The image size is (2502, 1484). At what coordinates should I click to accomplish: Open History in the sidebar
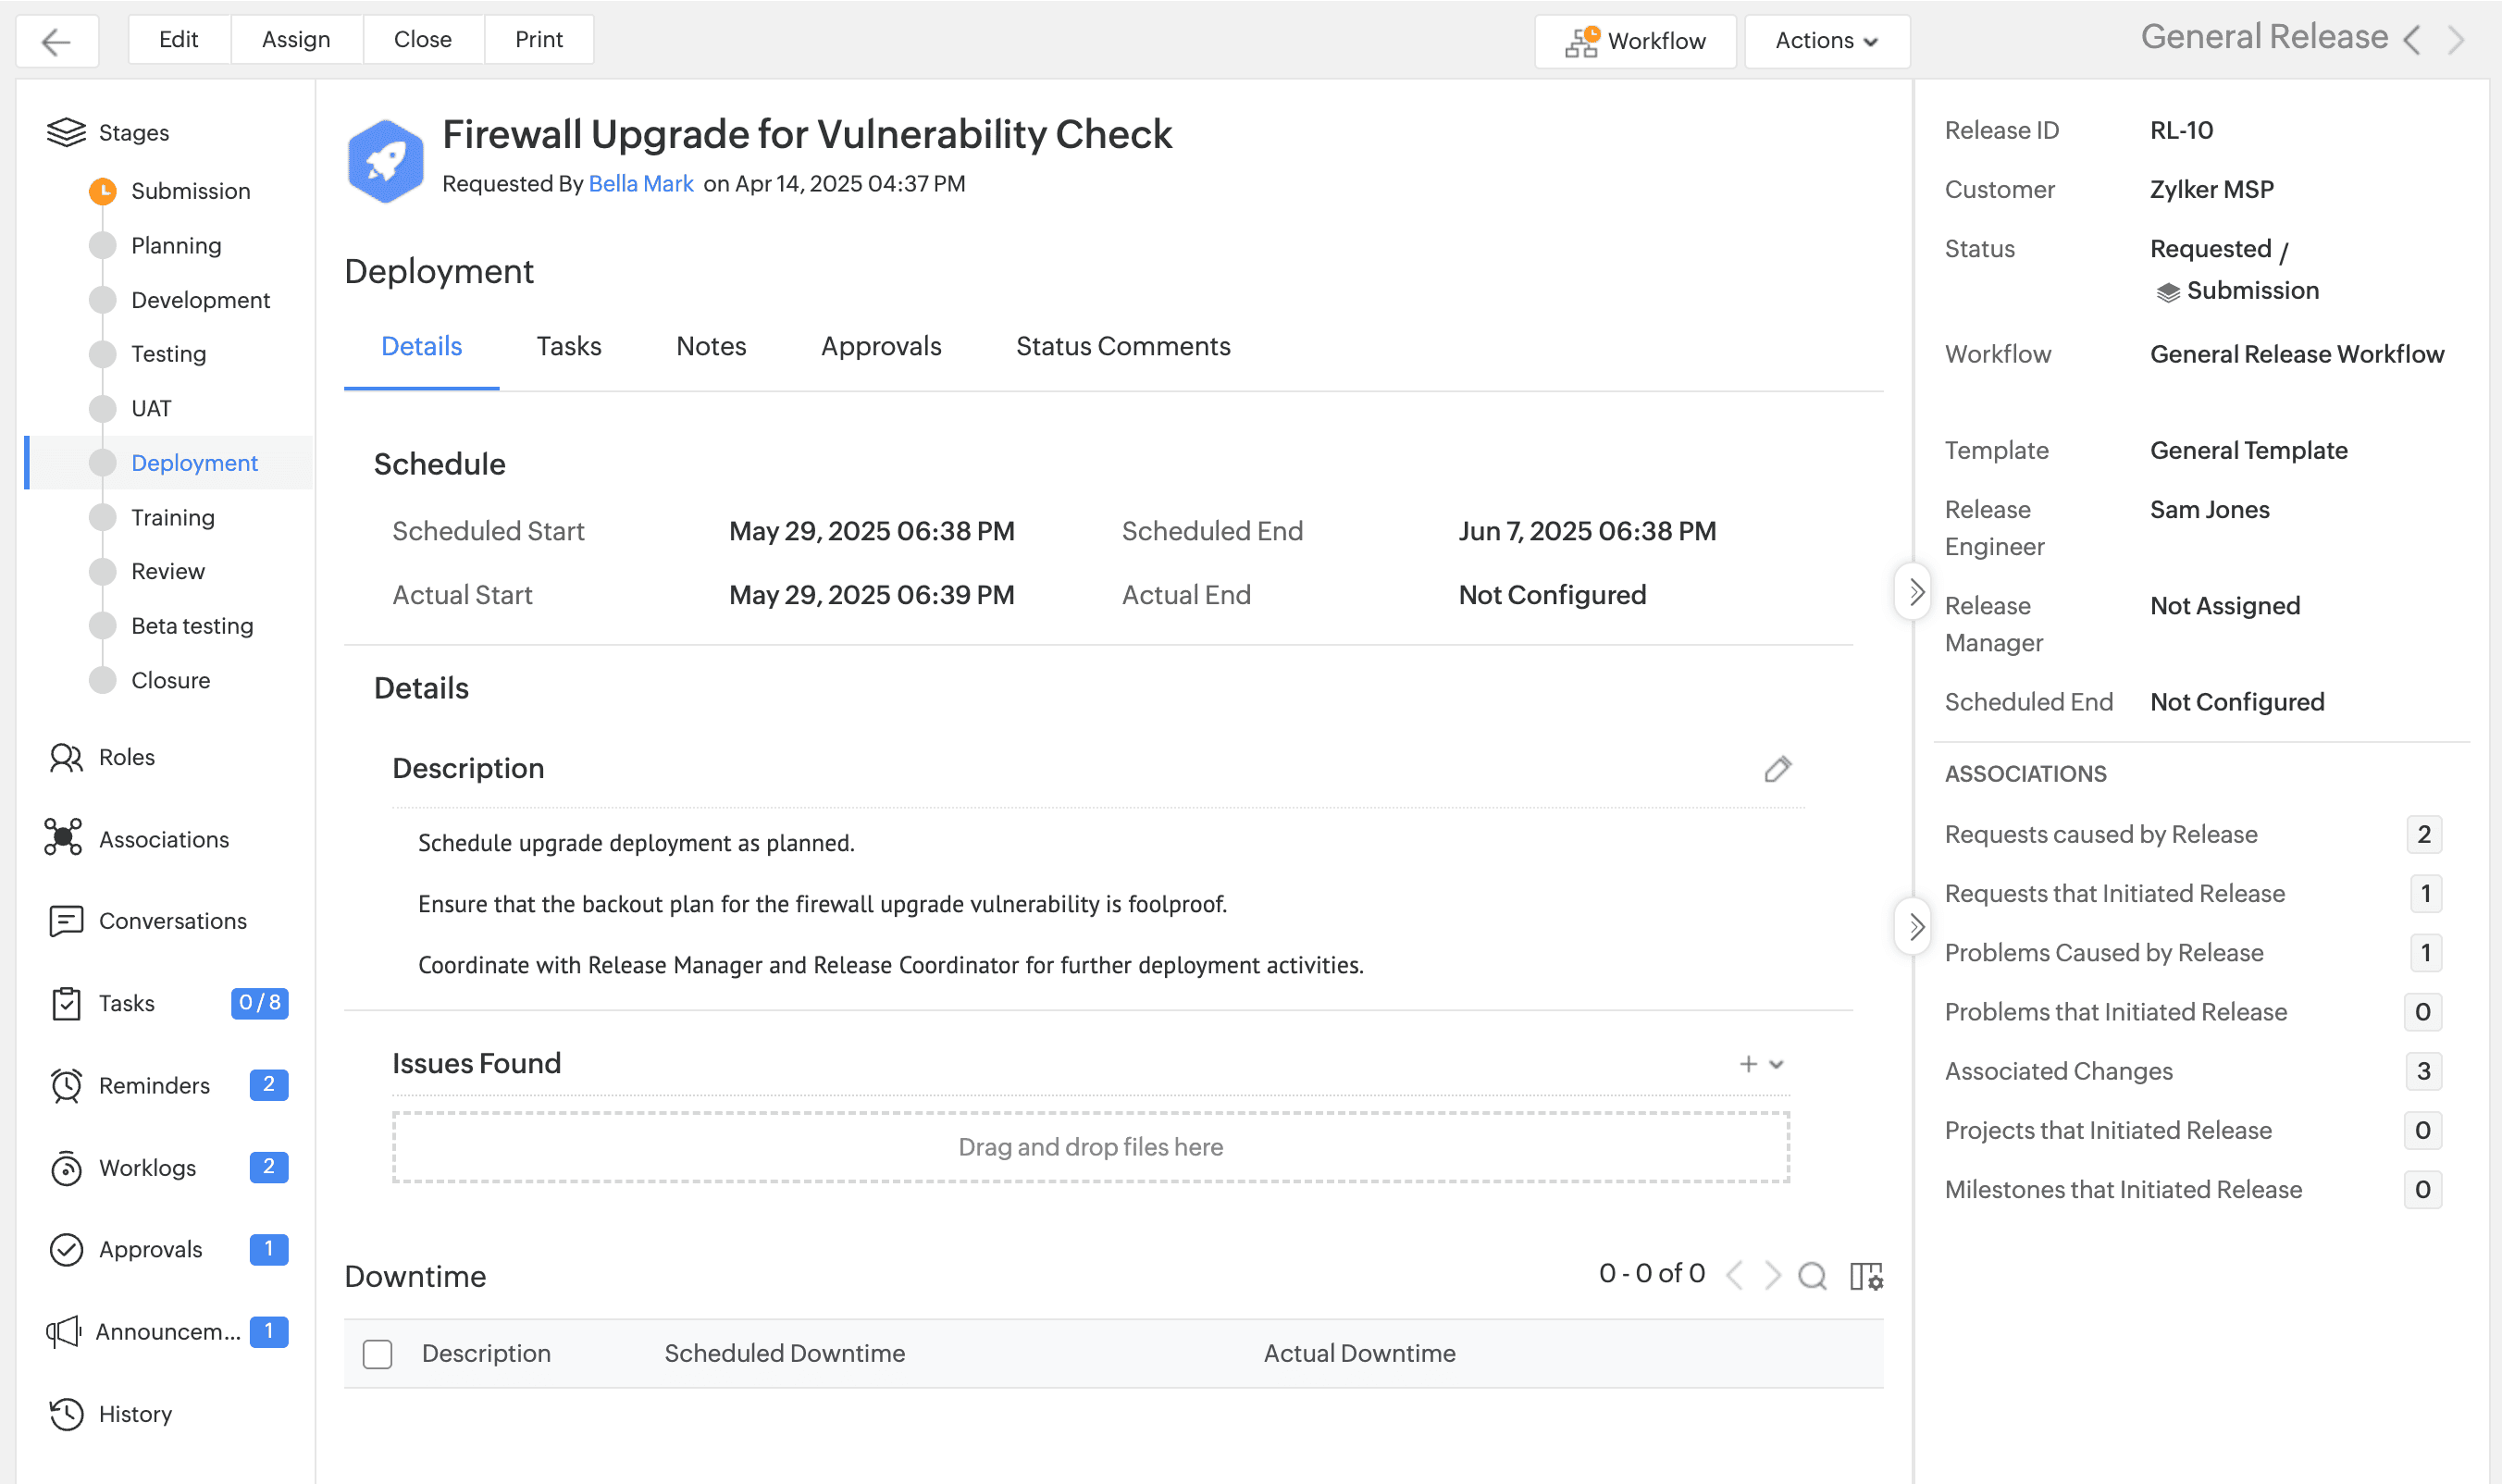pos(135,1413)
